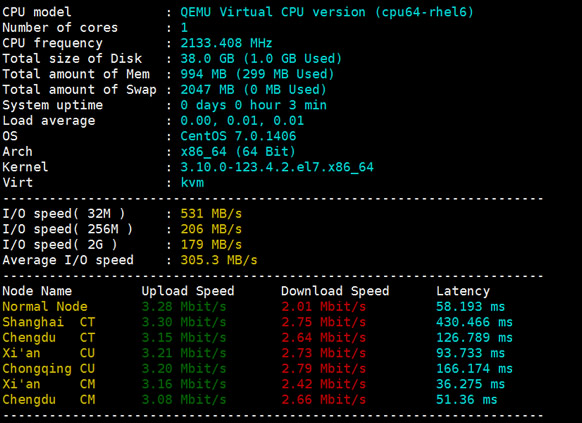The width and height of the screenshot is (582, 423).
Task: Click the Shanghai CT node name
Action: [x=49, y=322]
